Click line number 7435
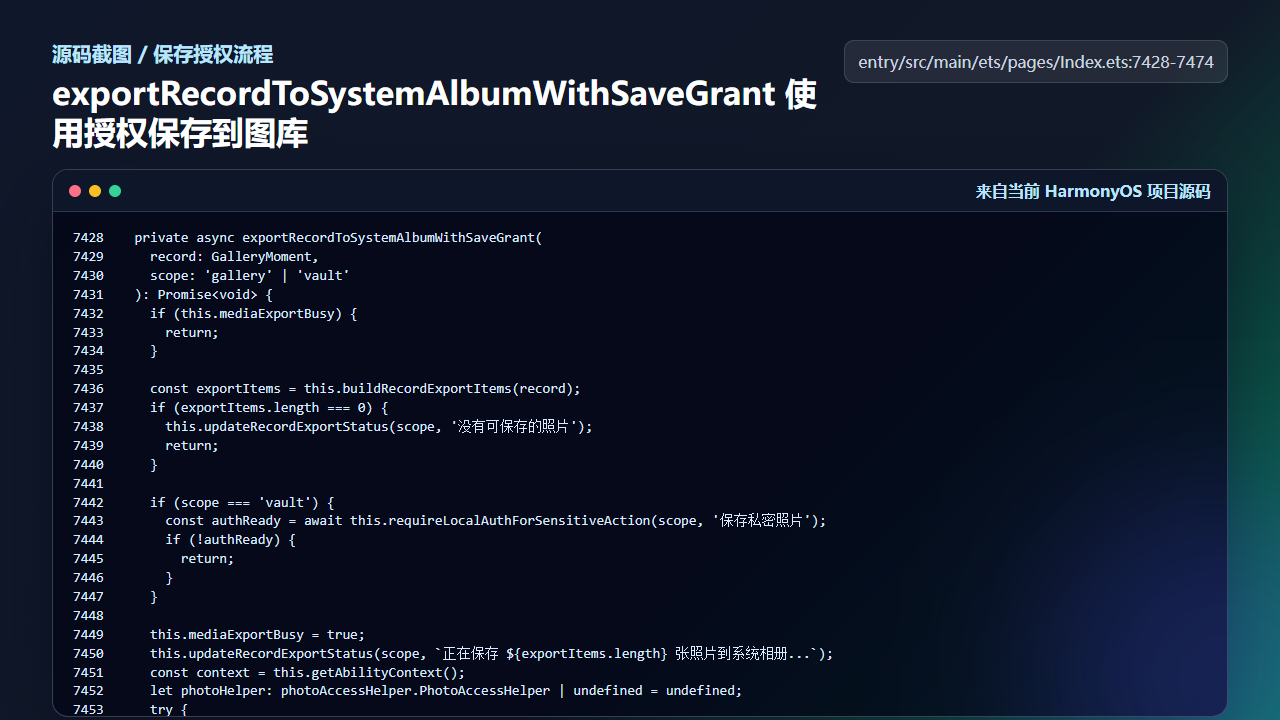Image resolution: width=1280 pixels, height=720 pixels. (x=88, y=370)
